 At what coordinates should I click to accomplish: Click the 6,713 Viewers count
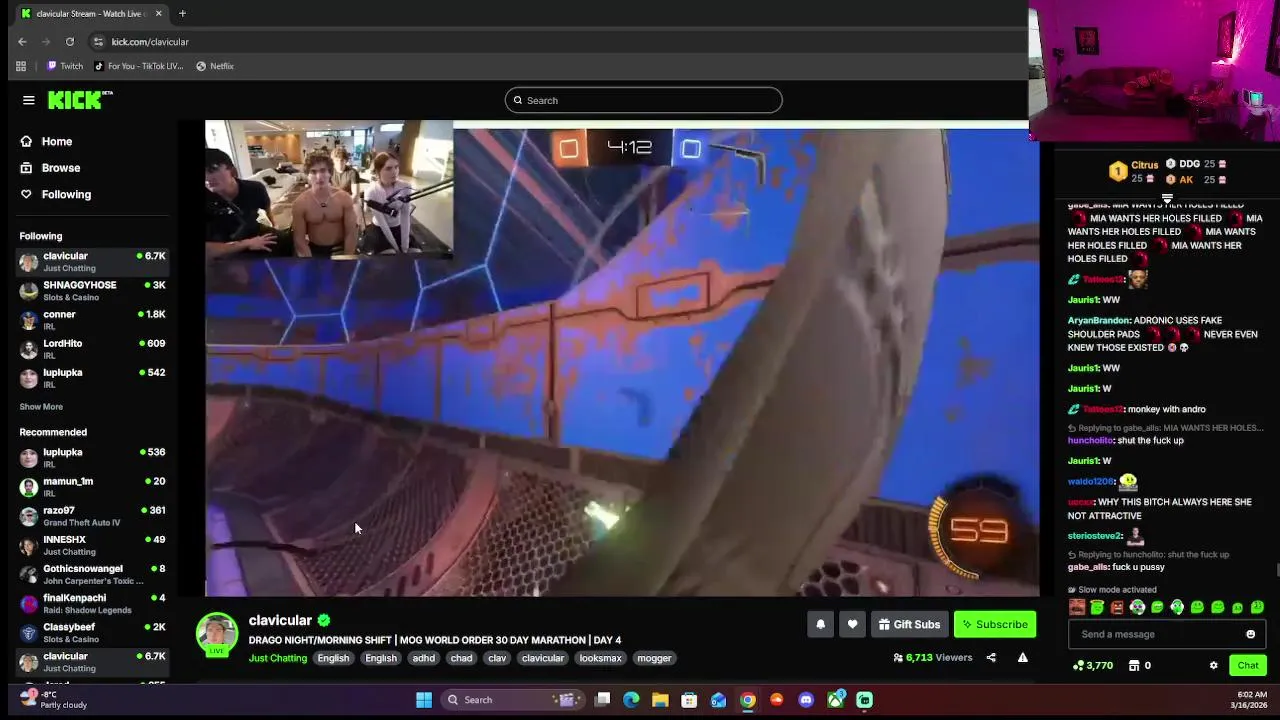tap(933, 658)
